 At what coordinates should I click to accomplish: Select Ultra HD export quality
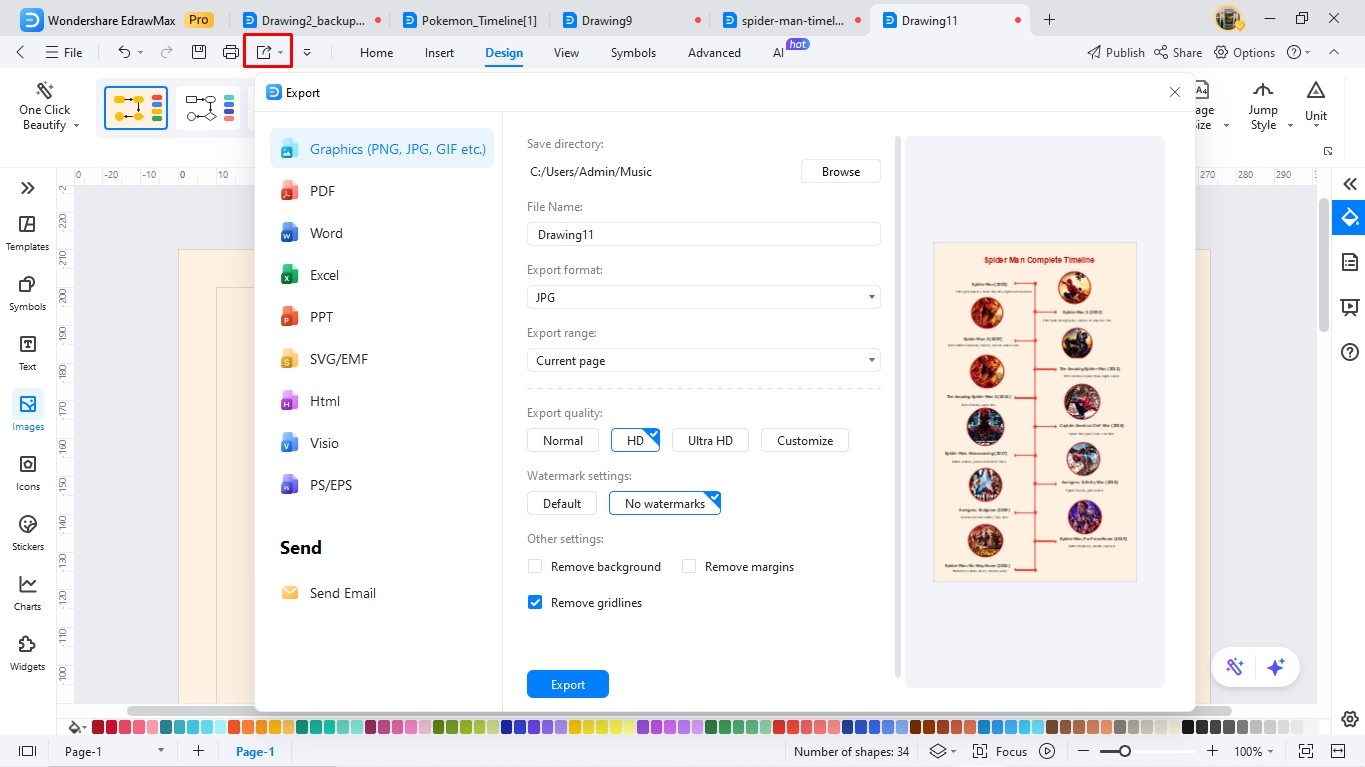click(710, 440)
